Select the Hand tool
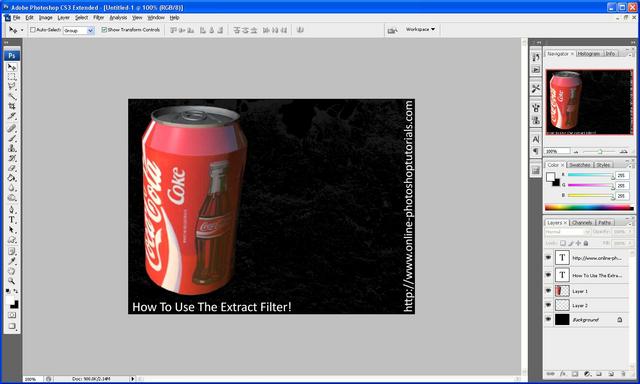The image size is (640, 384). click(x=12, y=271)
